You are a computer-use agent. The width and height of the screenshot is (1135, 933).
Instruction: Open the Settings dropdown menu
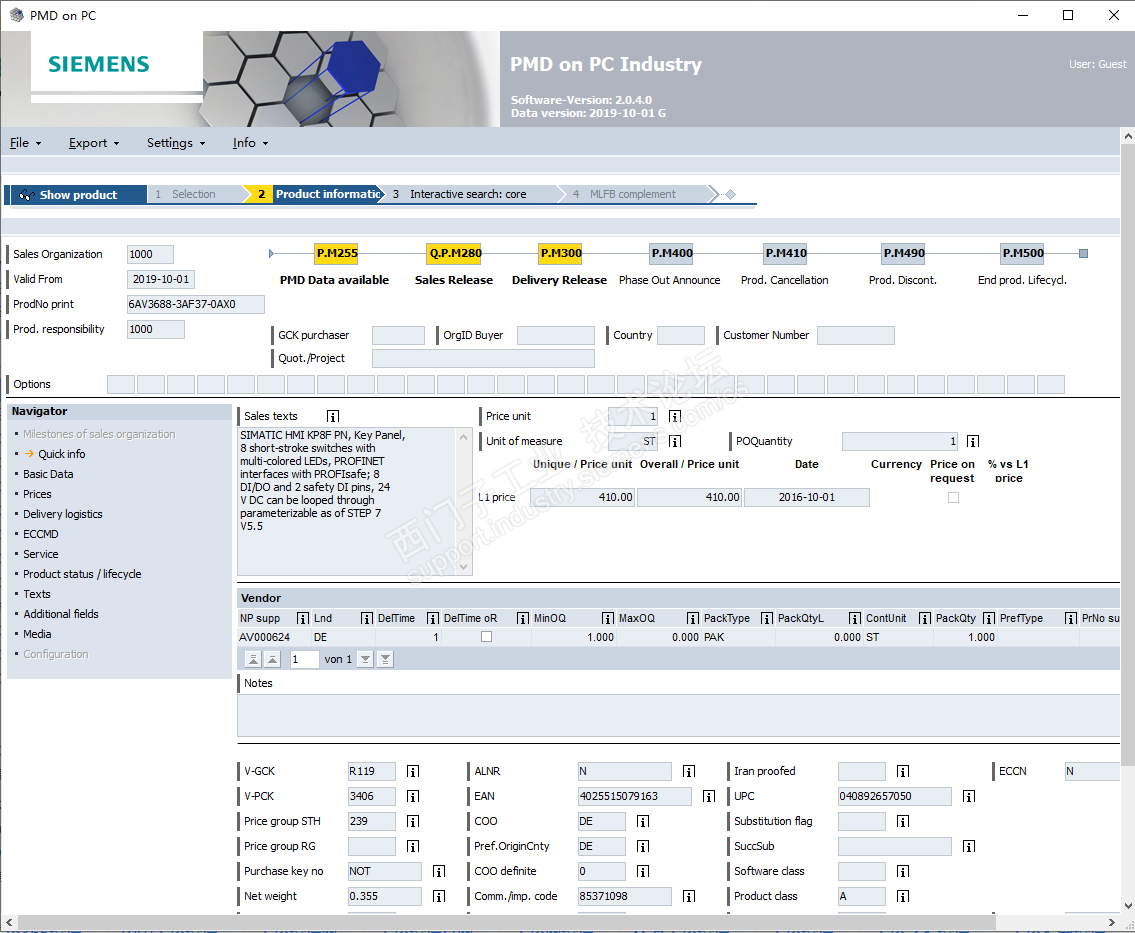(x=175, y=143)
